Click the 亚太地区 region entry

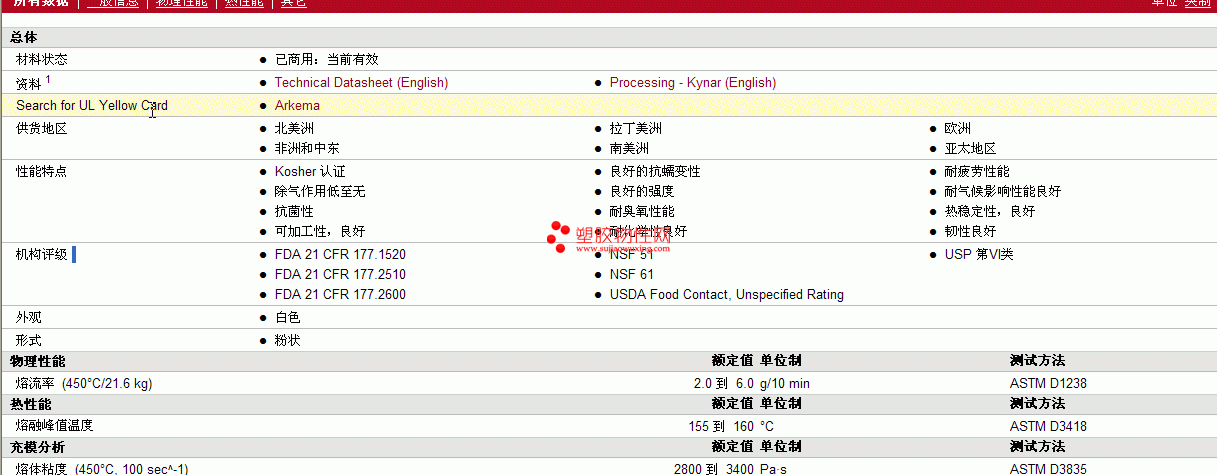(x=971, y=148)
